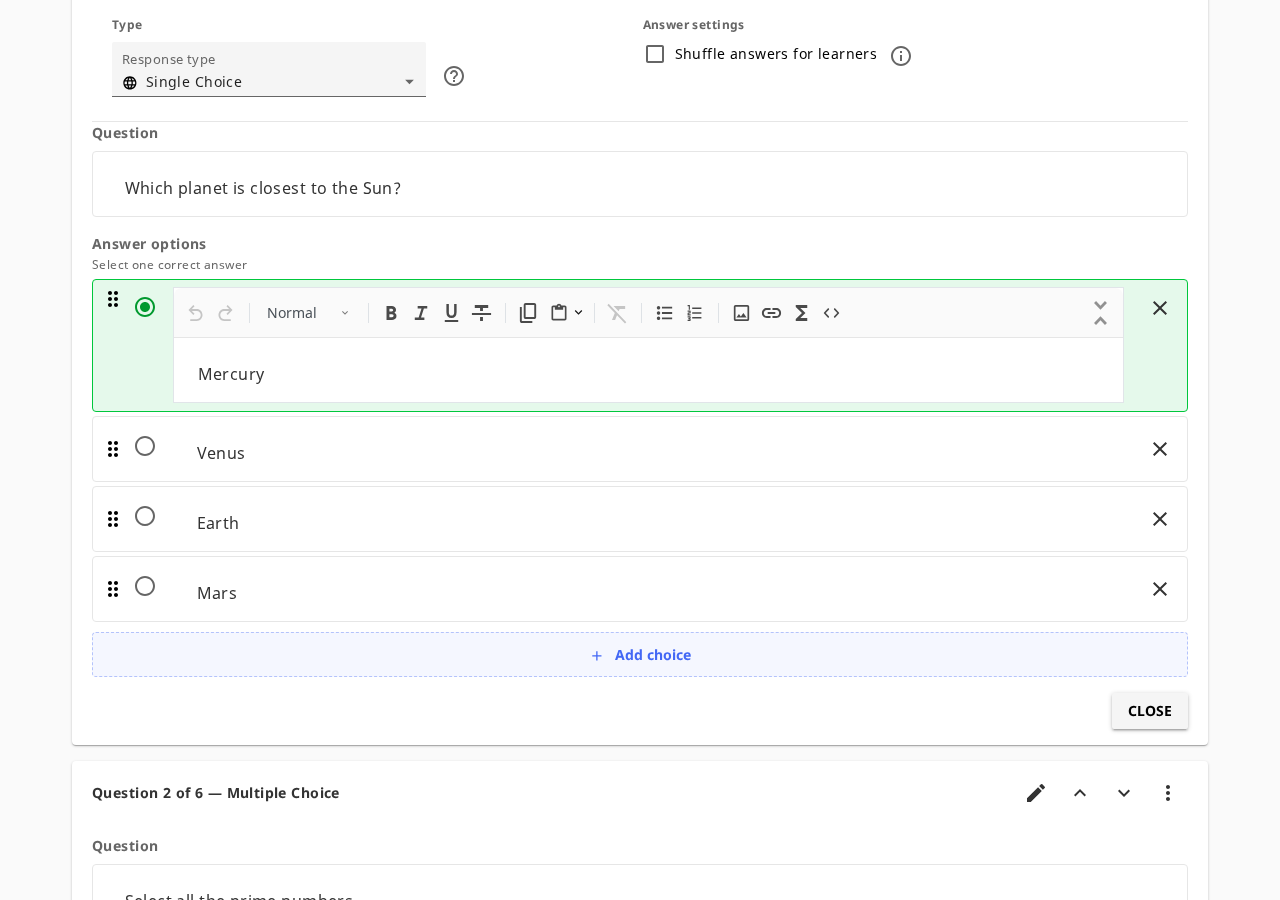1280x900 pixels.
Task: Open the Normal paragraph style dropdown
Action: [x=309, y=313]
